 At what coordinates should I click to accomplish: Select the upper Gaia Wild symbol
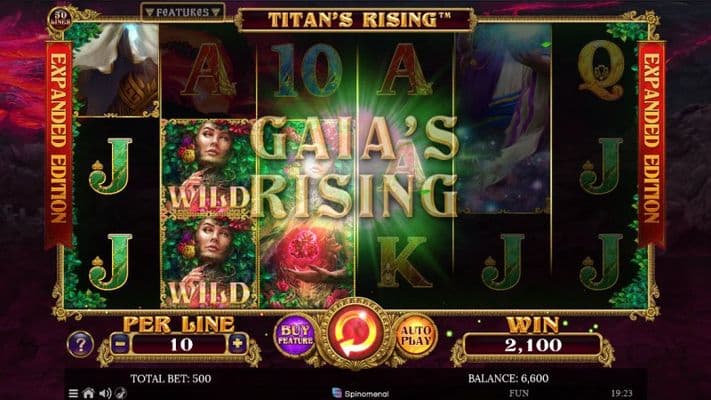click(208, 168)
